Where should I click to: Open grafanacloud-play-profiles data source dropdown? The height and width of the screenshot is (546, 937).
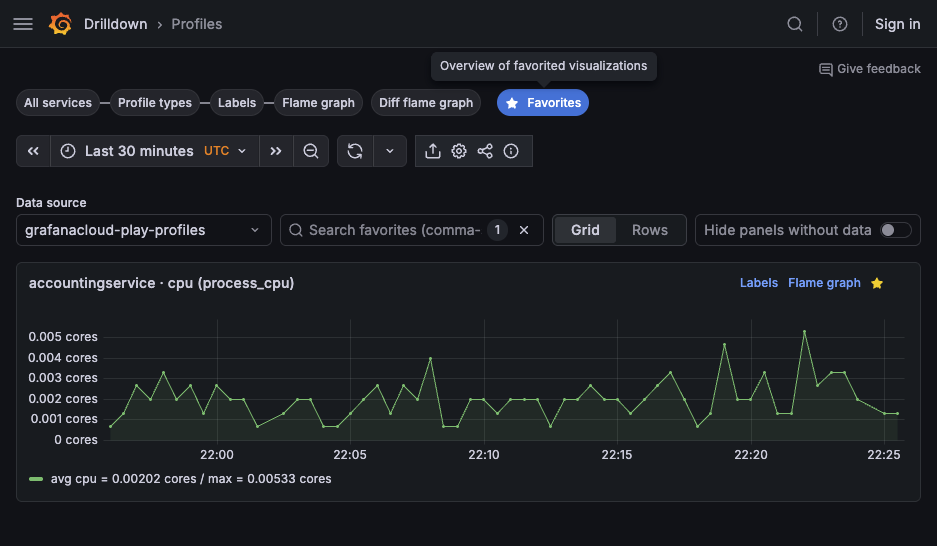(x=143, y=230)
